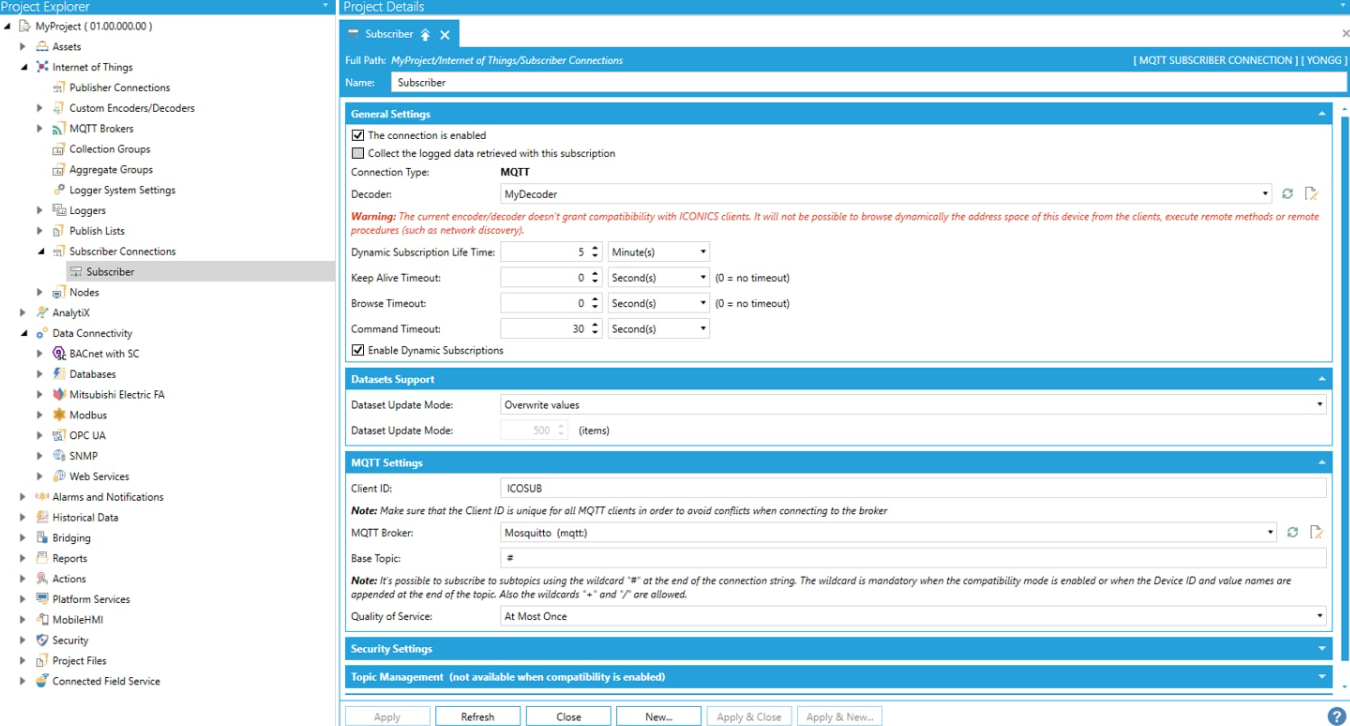The height and width of the screenshot is (726, 1350).
Task: Click the New... button
Action: coord(659,716)
